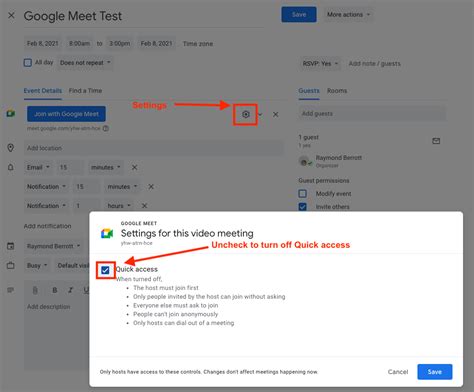This screenshot has width=474, height=392.
Task: Click Cancel in the Meet settings dialog
Action: 398,372
